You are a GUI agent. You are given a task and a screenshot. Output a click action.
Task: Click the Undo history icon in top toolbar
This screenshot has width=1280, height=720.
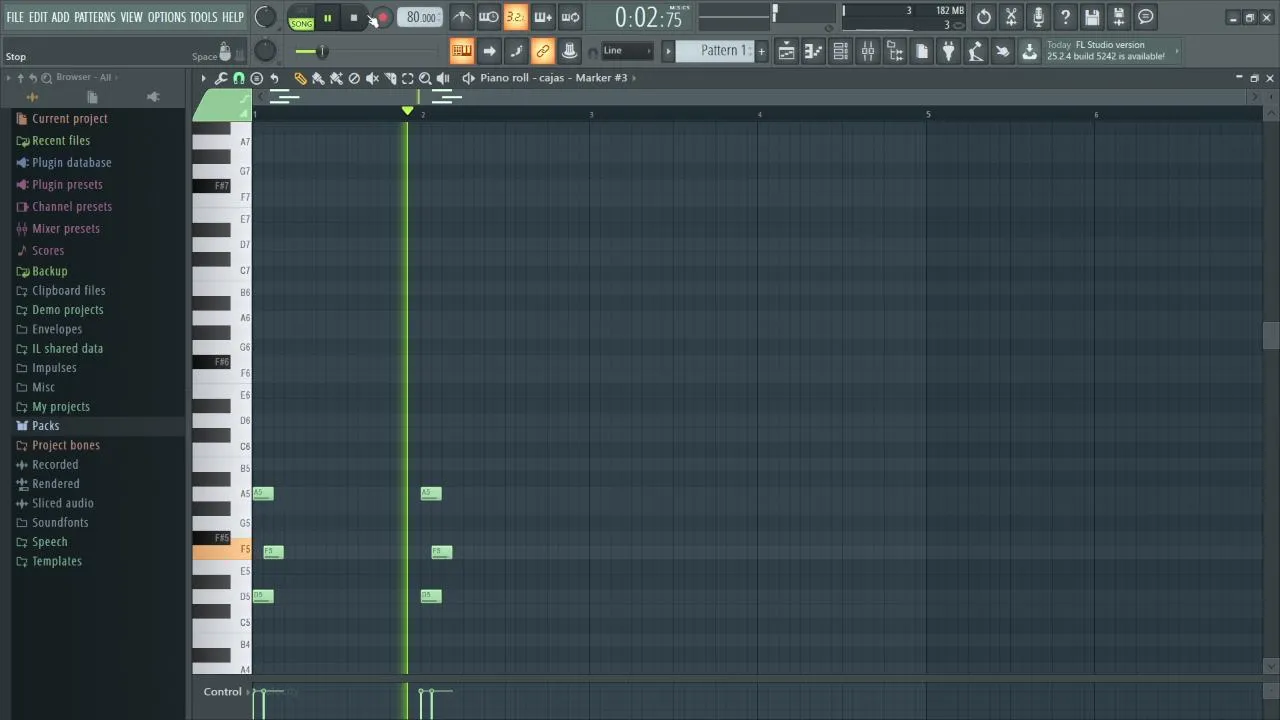(x=984, y=17)
